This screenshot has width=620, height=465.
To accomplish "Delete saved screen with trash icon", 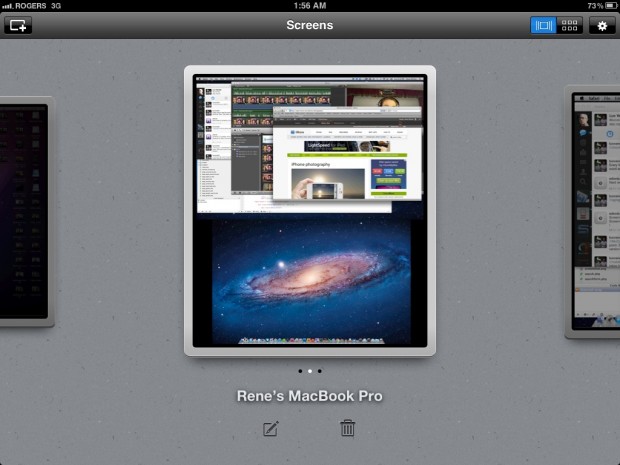I will tap(348, 428).
